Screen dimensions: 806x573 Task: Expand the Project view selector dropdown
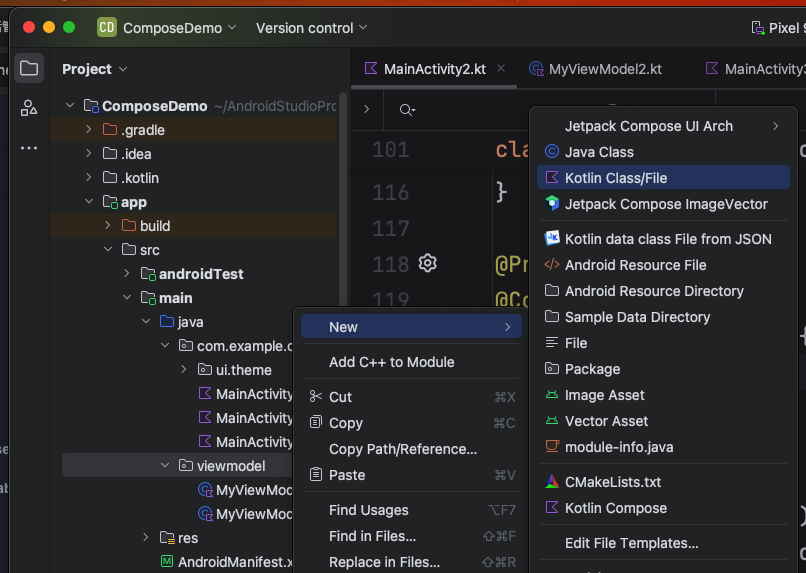pos(95,69)
